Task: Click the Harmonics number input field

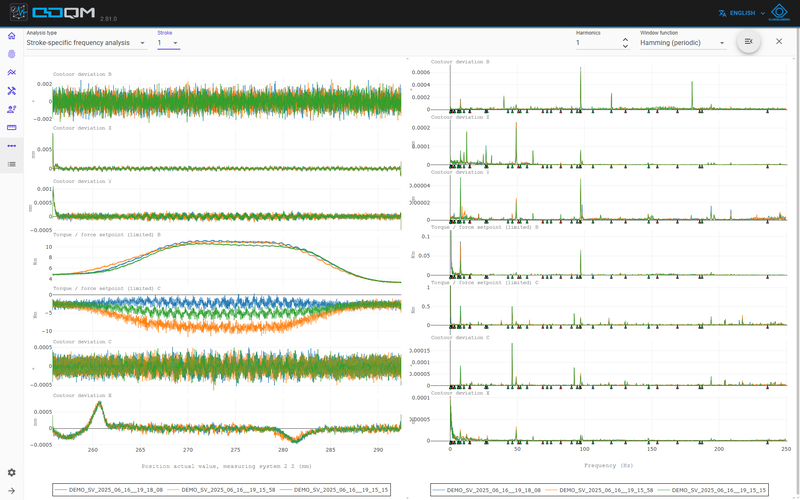Action: (x=598, y=43)
